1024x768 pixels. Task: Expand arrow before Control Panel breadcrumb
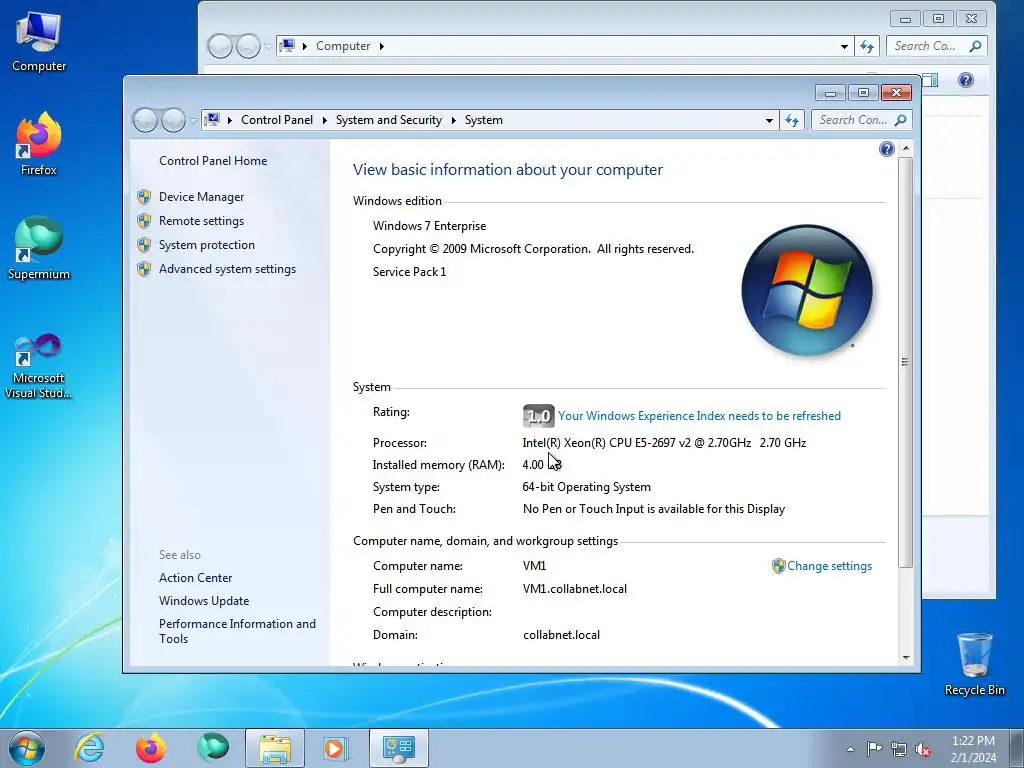230,120
